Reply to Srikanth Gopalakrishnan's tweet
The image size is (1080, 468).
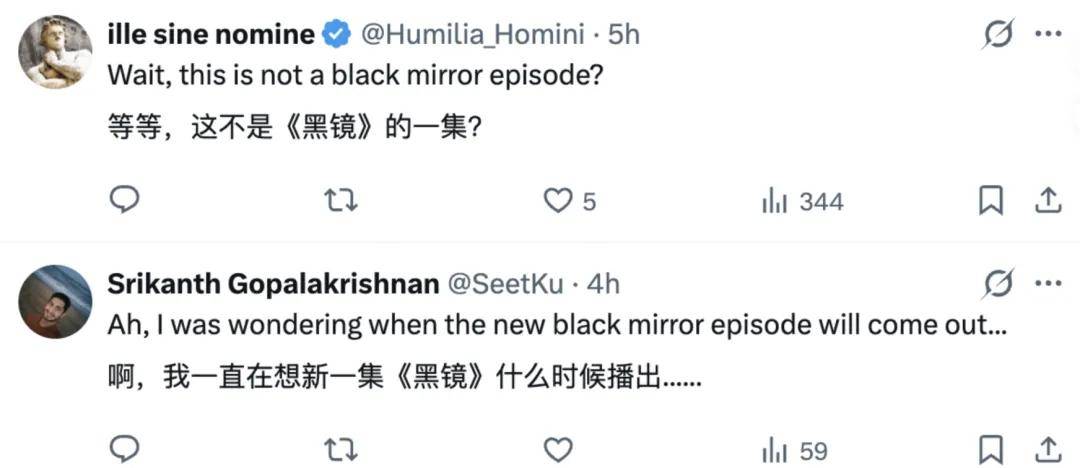pyautogui.click(x=123, y=449)
